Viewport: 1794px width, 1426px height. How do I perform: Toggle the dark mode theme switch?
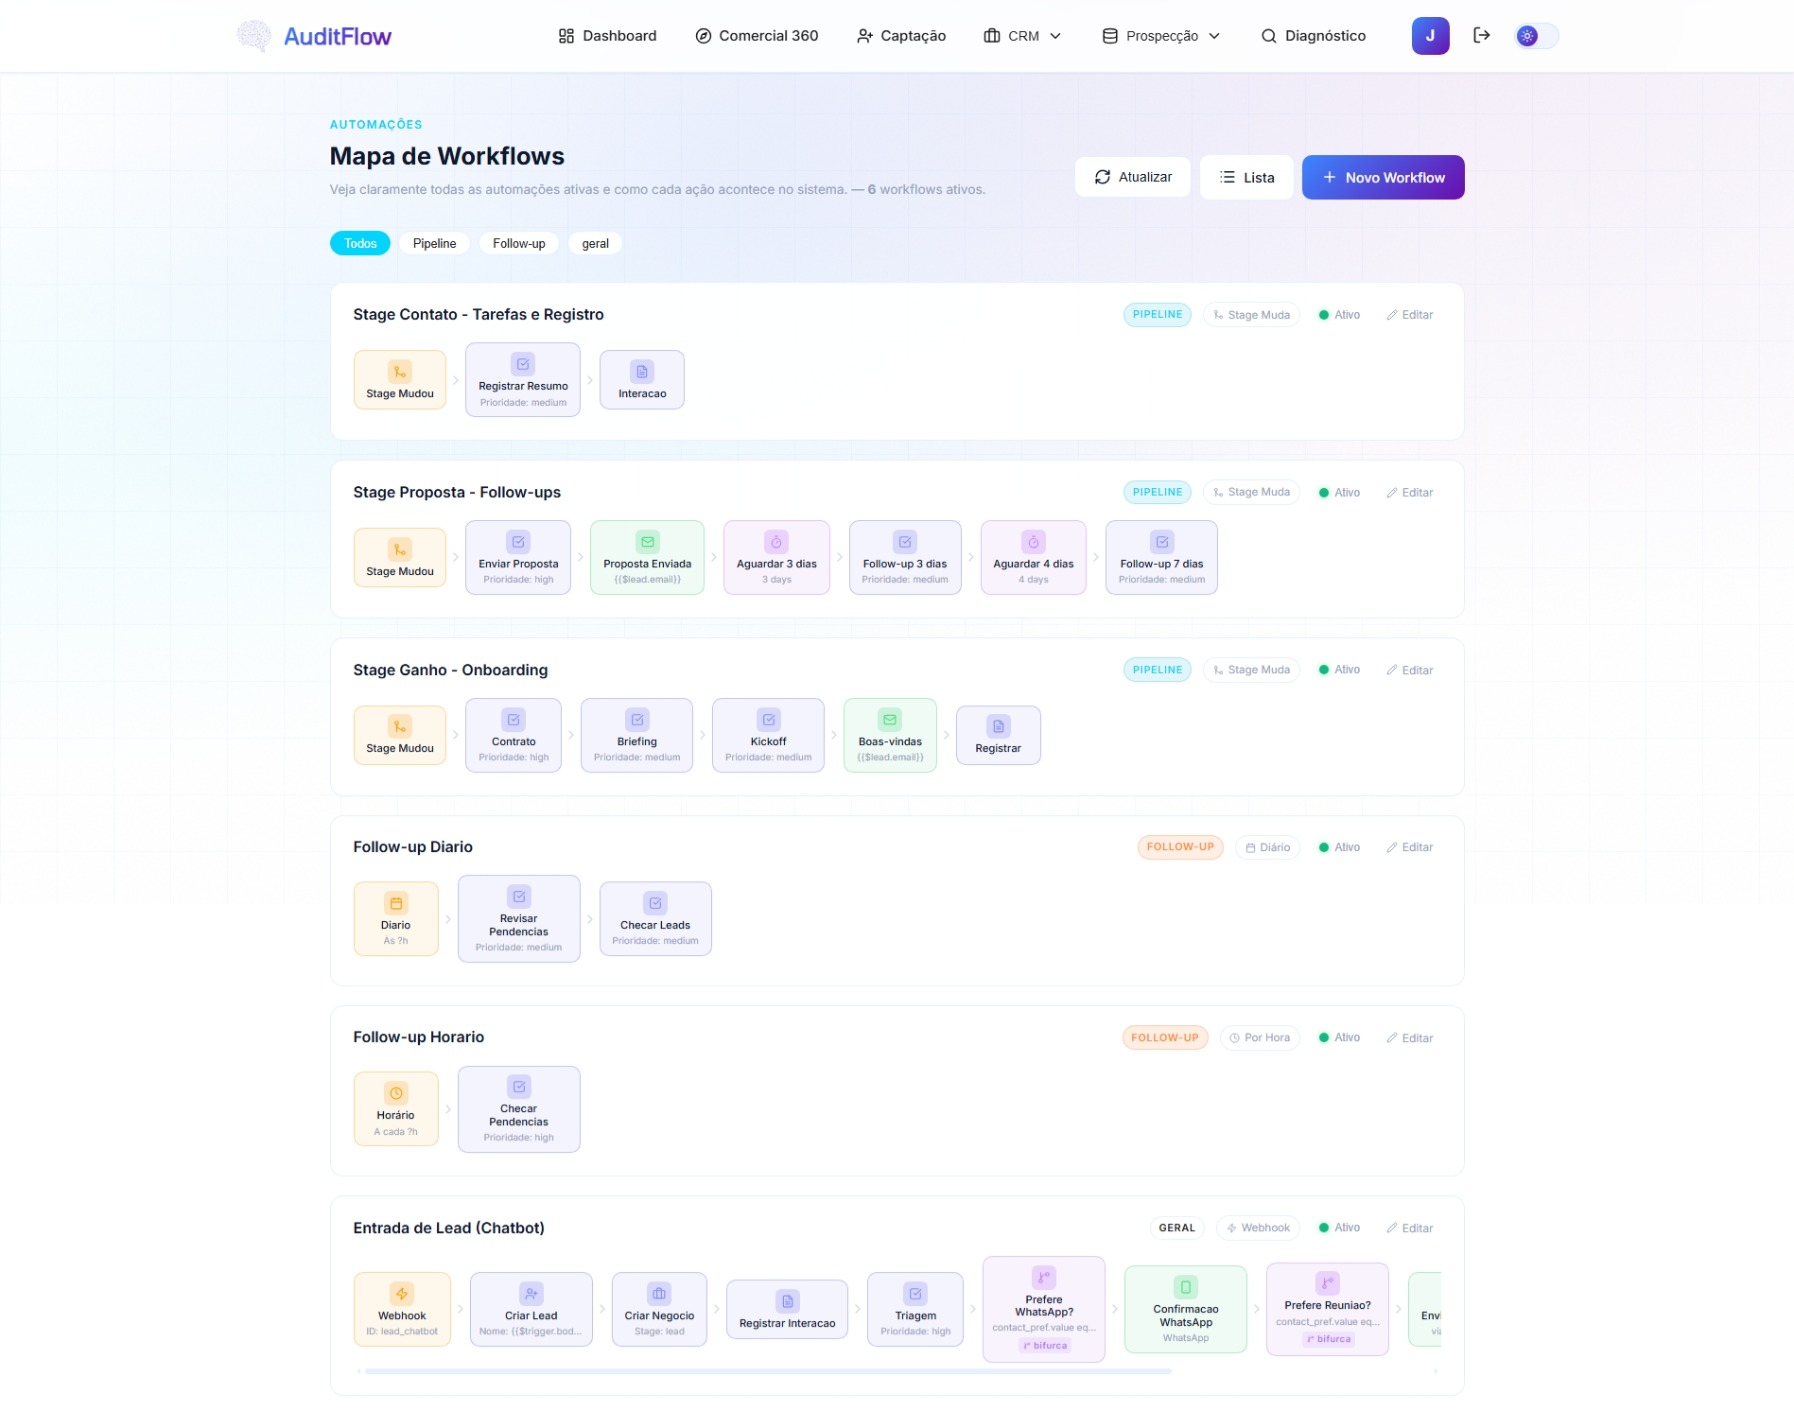click(1536, 36)
